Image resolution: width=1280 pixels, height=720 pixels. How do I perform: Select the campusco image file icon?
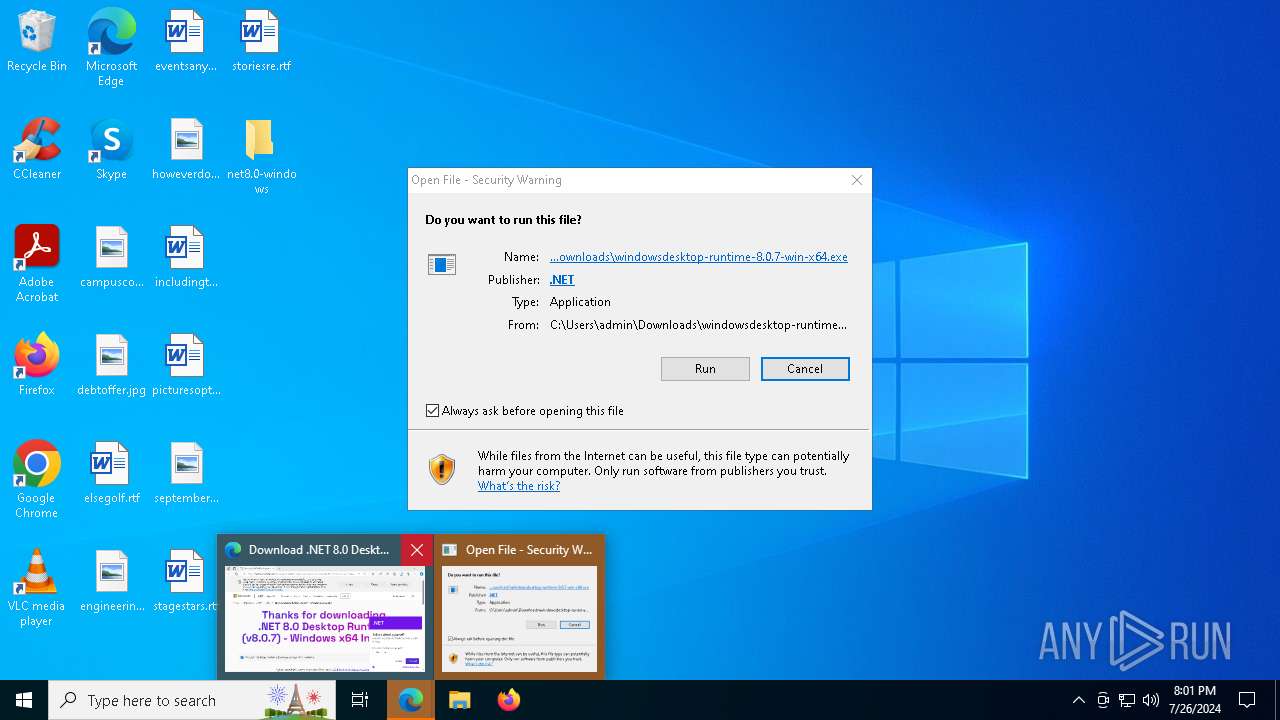pos(111,258)
